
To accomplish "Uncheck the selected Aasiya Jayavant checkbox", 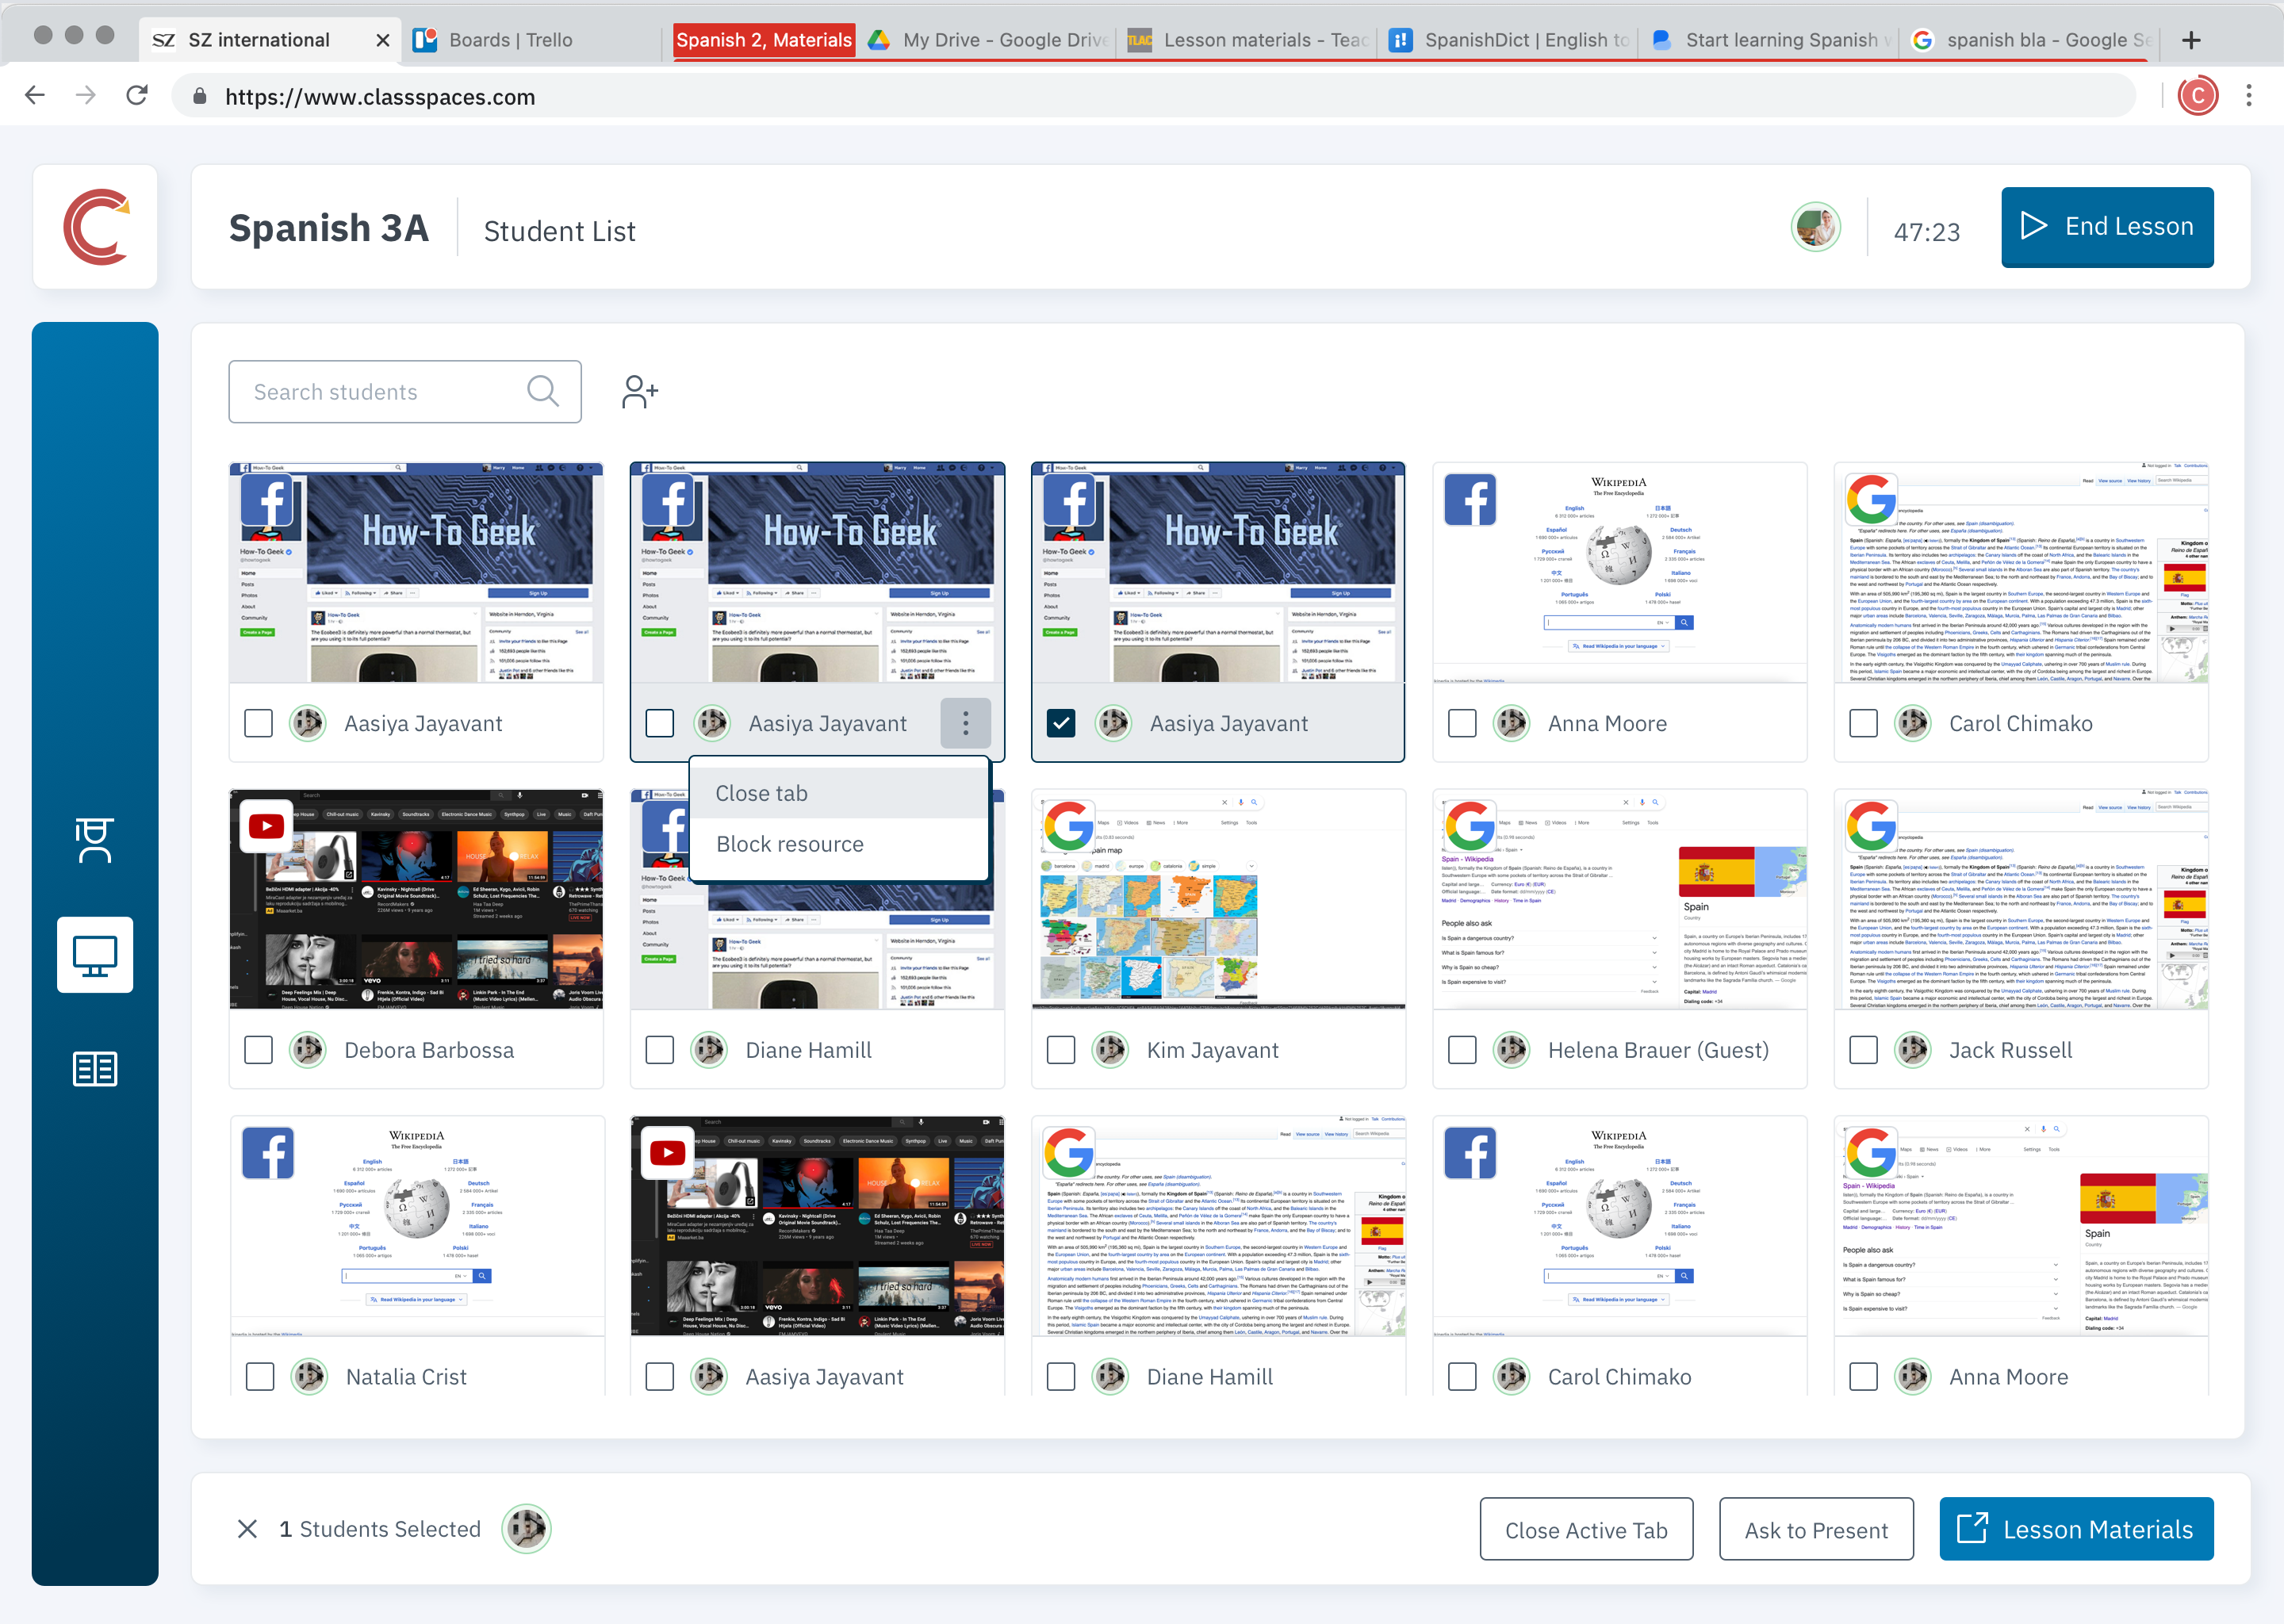I will (1061, 723).
